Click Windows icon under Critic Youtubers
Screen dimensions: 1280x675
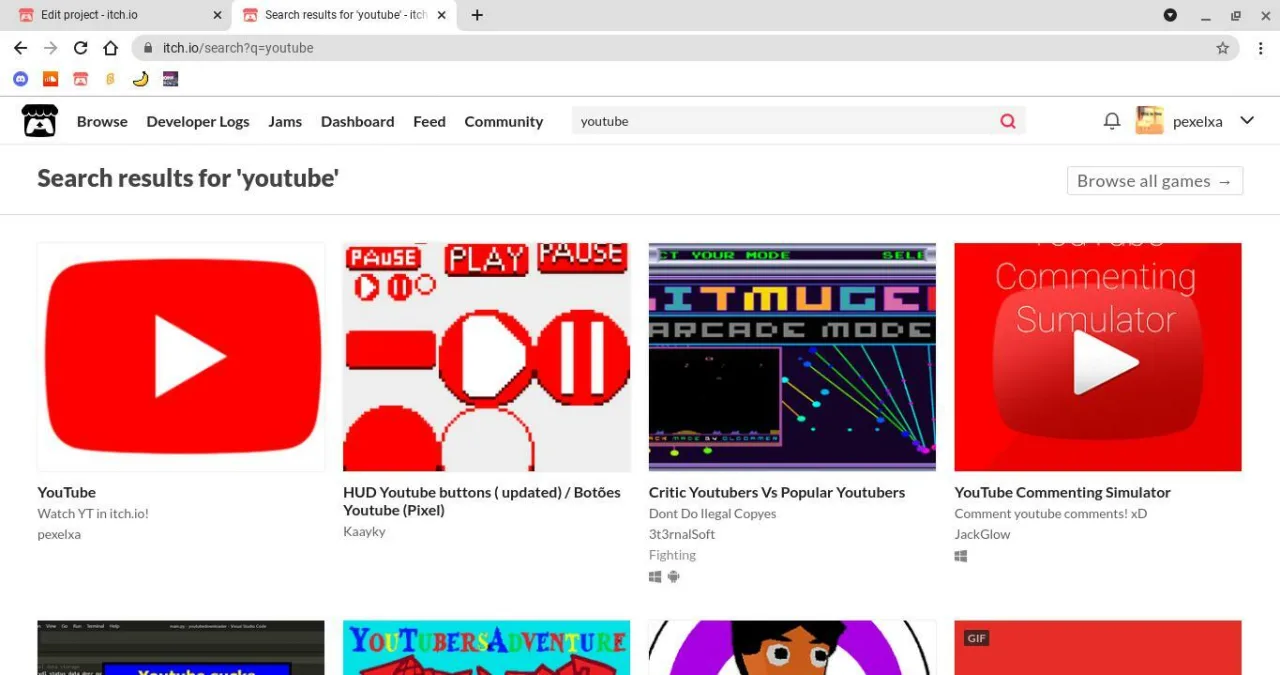655,577
